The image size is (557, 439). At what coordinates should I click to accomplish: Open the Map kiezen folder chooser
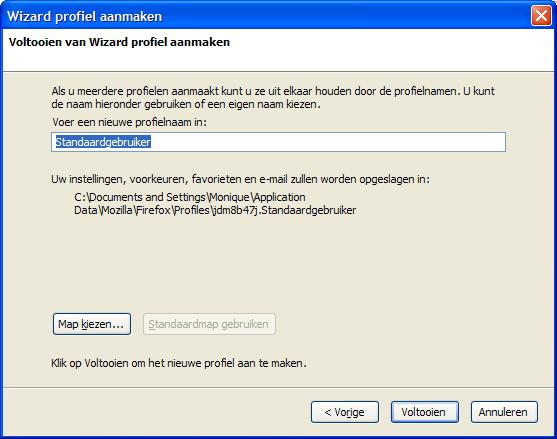tap(92, 324)
